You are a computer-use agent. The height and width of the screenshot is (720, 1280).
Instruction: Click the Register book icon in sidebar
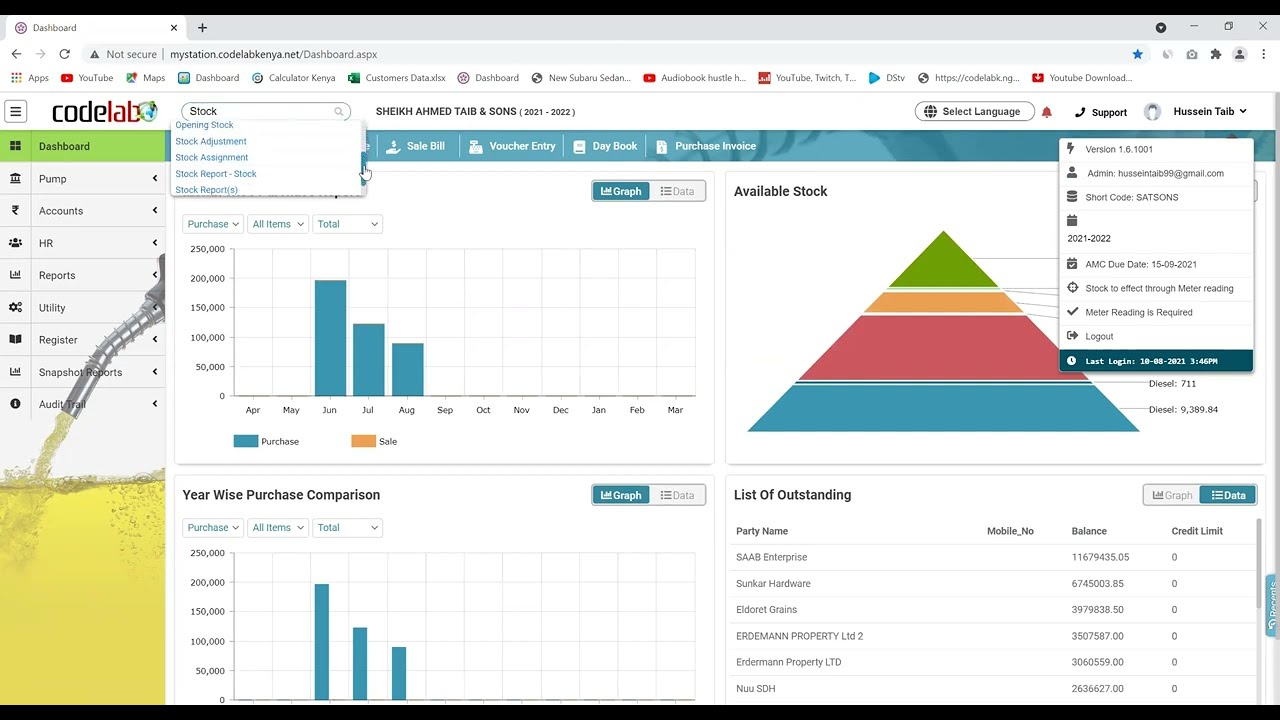[x=15, y=340]
